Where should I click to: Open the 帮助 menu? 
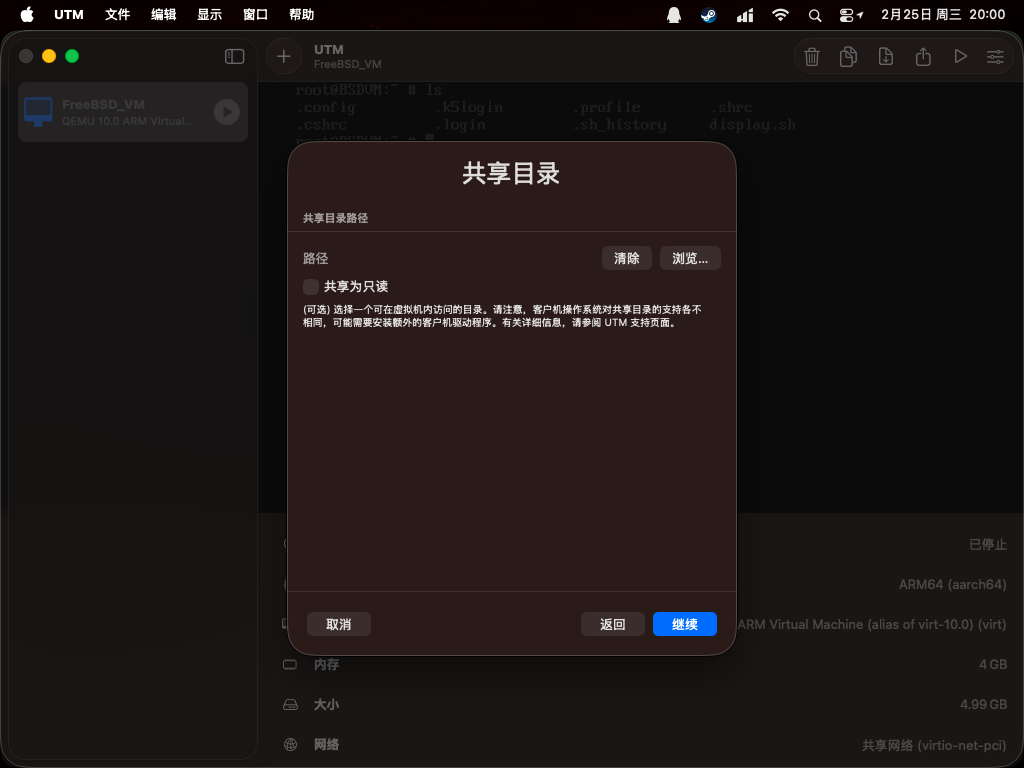click(302, 14)
